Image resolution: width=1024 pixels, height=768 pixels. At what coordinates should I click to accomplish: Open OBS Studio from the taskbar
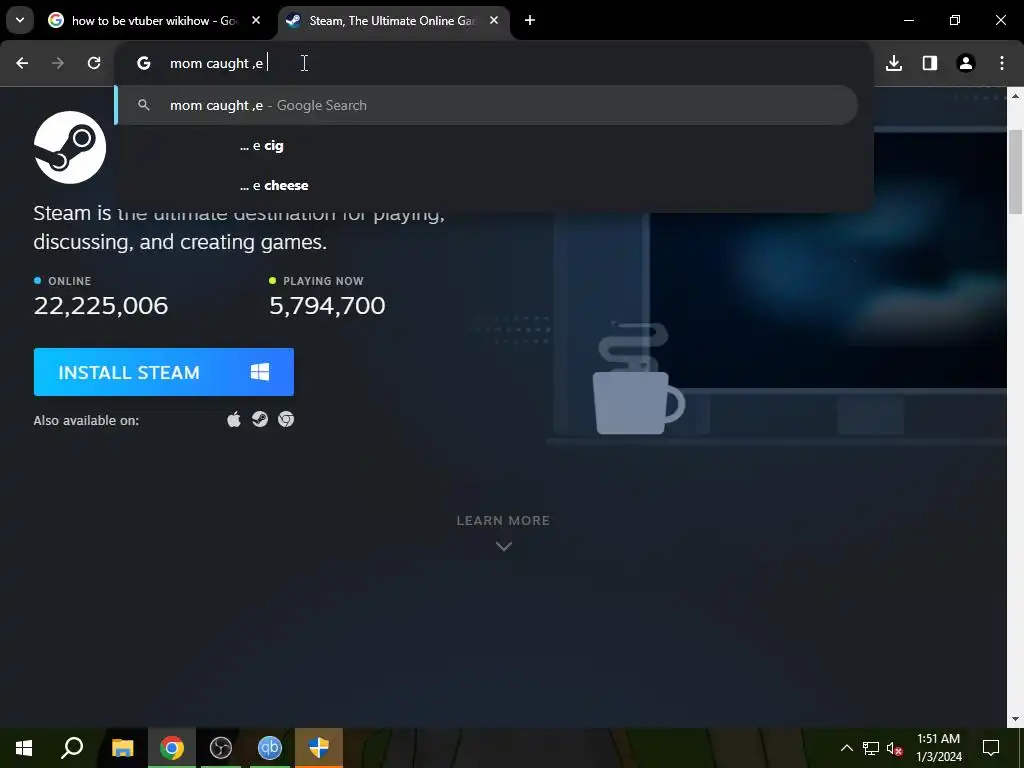[221, 748]
